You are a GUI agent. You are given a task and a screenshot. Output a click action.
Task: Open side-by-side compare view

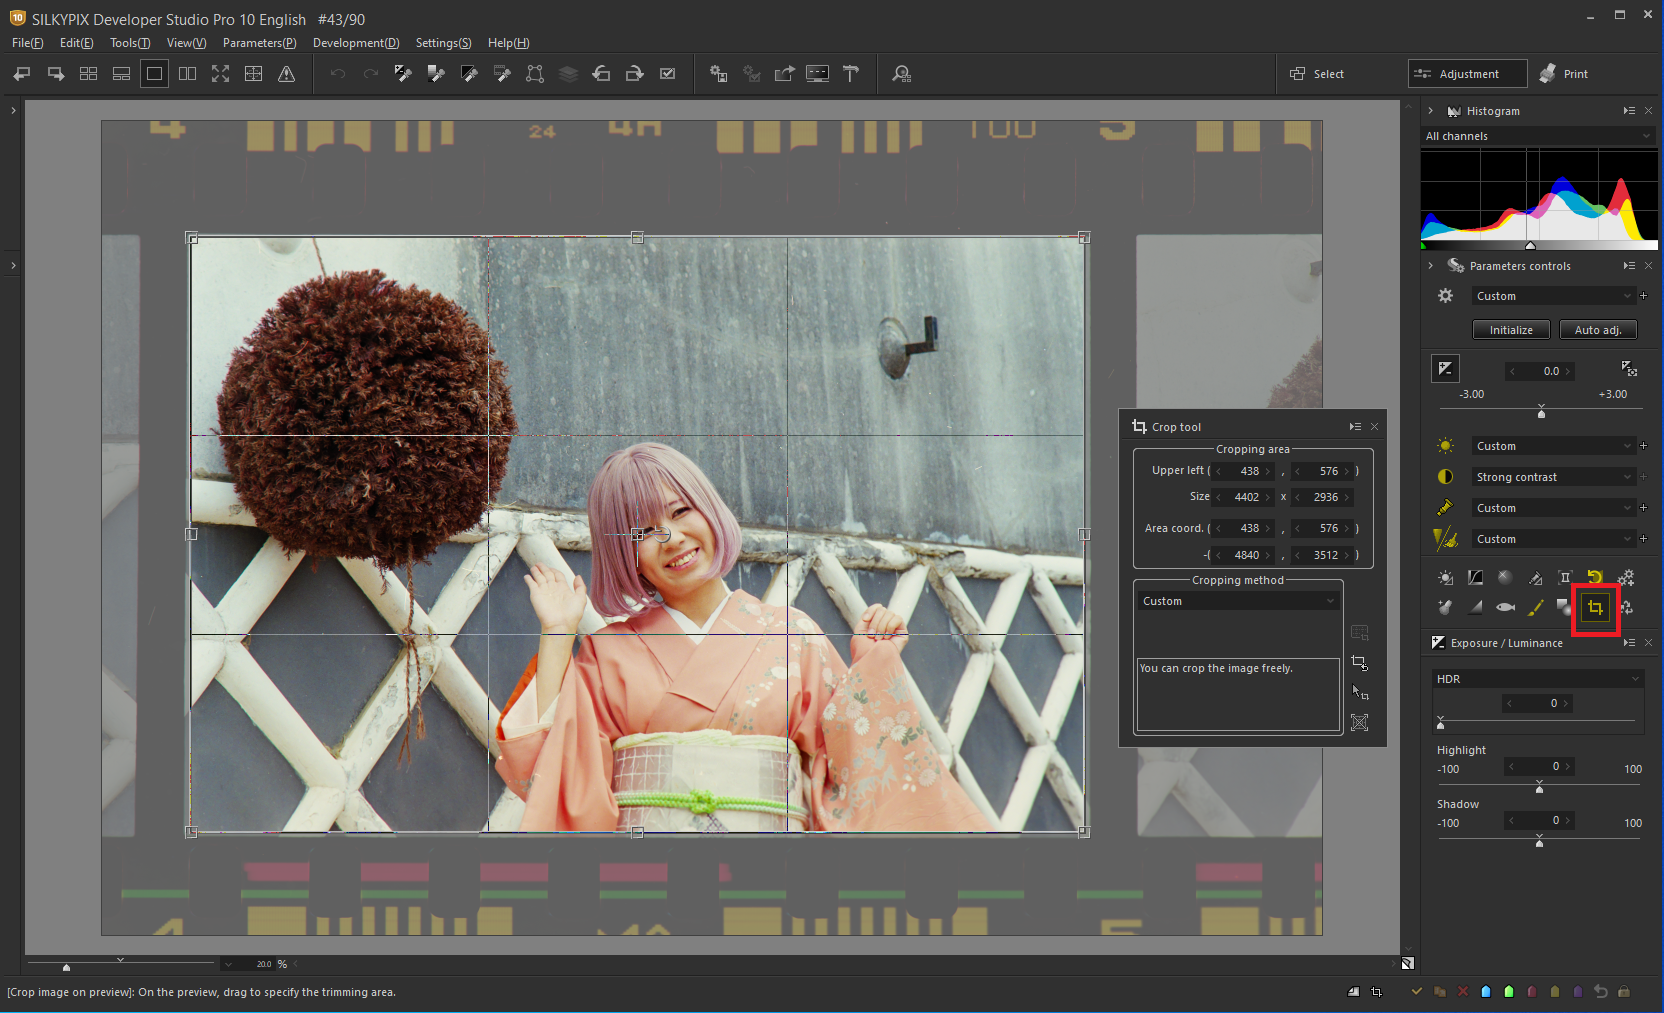click(x=187, y=74)
